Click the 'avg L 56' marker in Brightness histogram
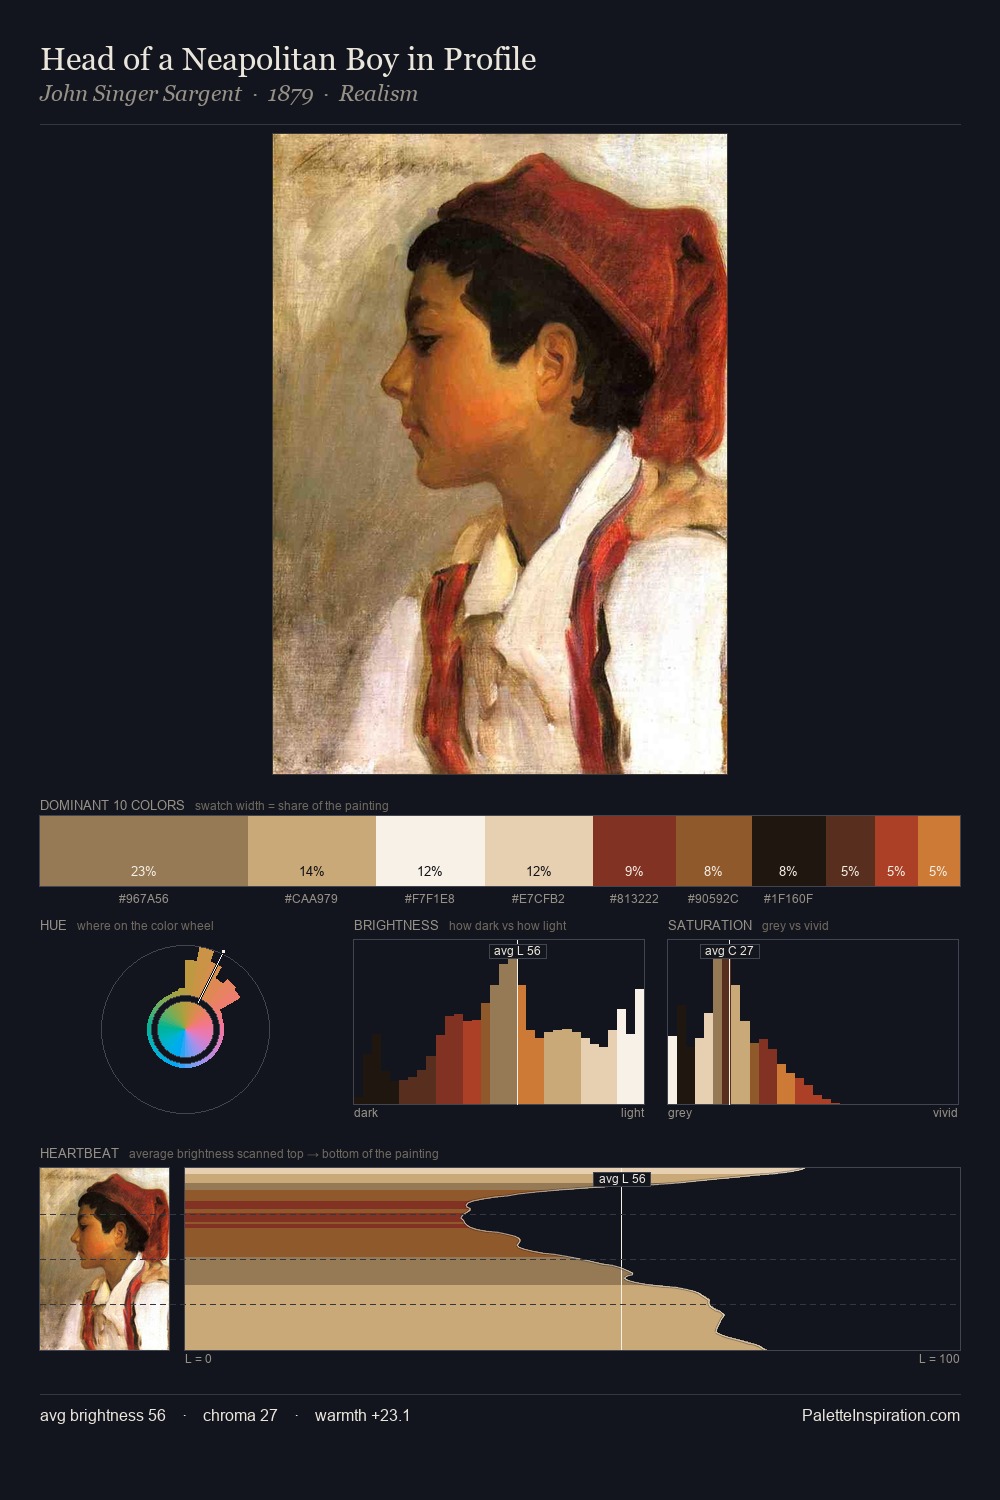The width and height of the screenshot is (1000, 1500). click(518, 951)
